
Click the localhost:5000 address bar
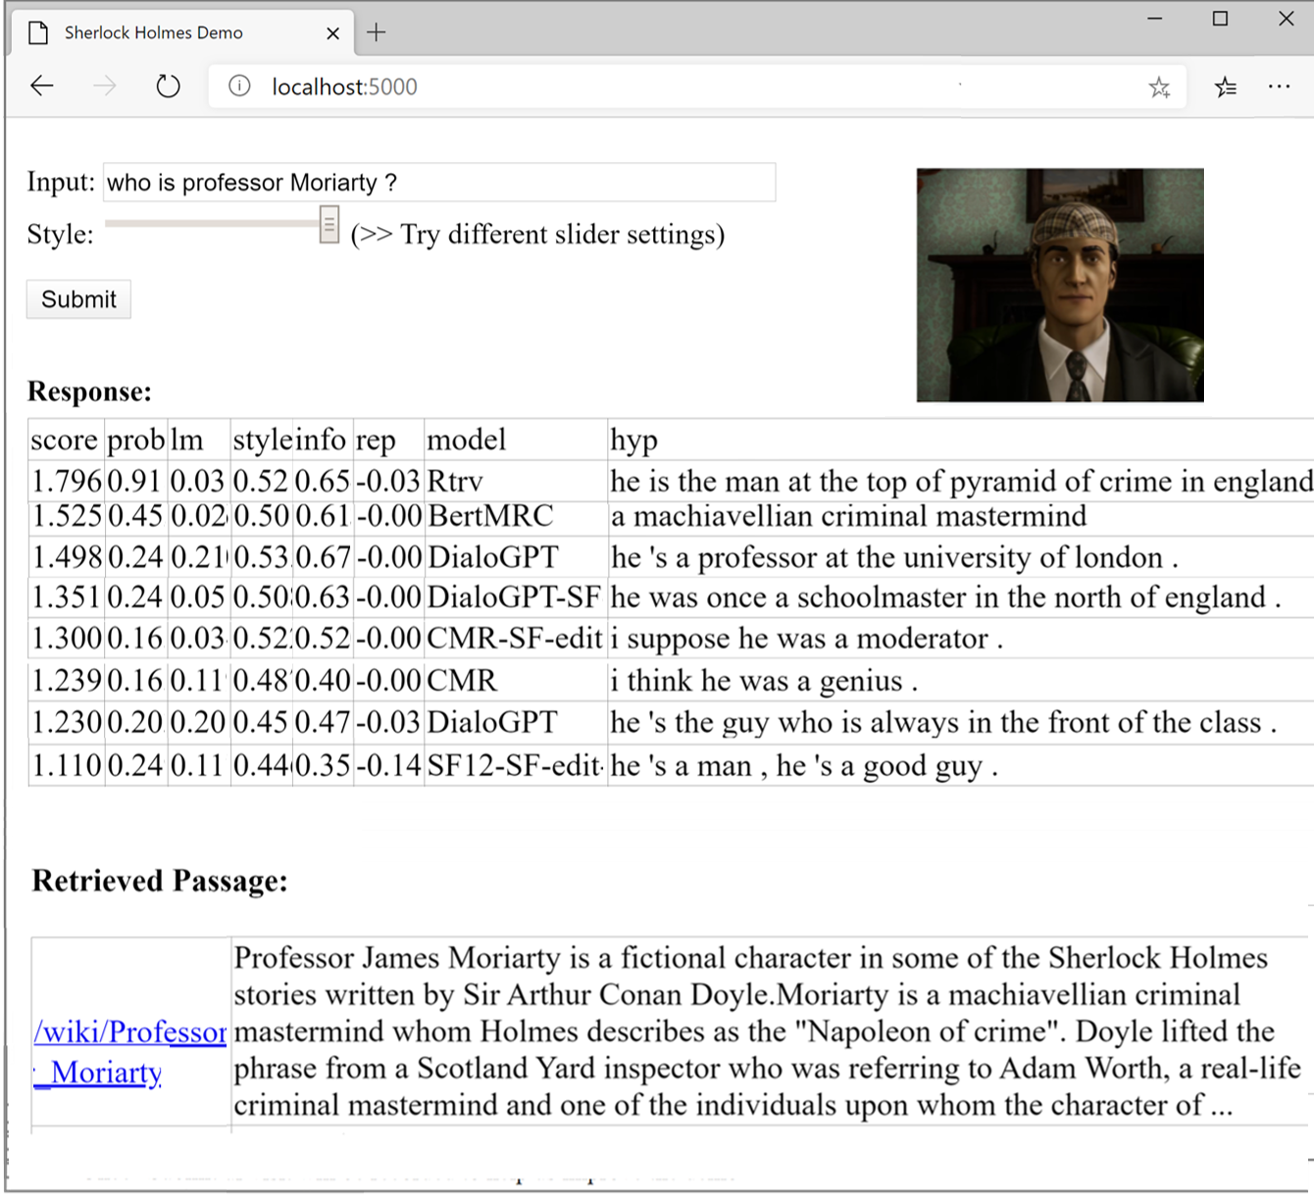[697, 87]
